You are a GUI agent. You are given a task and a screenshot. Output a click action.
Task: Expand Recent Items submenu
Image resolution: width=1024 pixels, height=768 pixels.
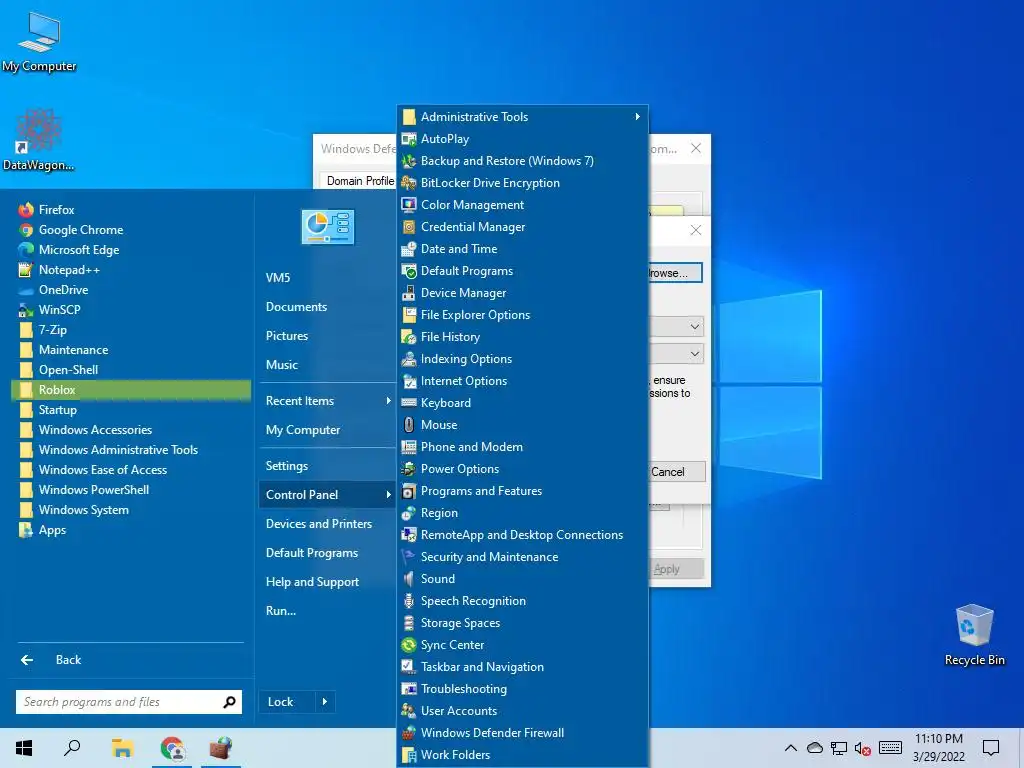click(x=327, y=401)
